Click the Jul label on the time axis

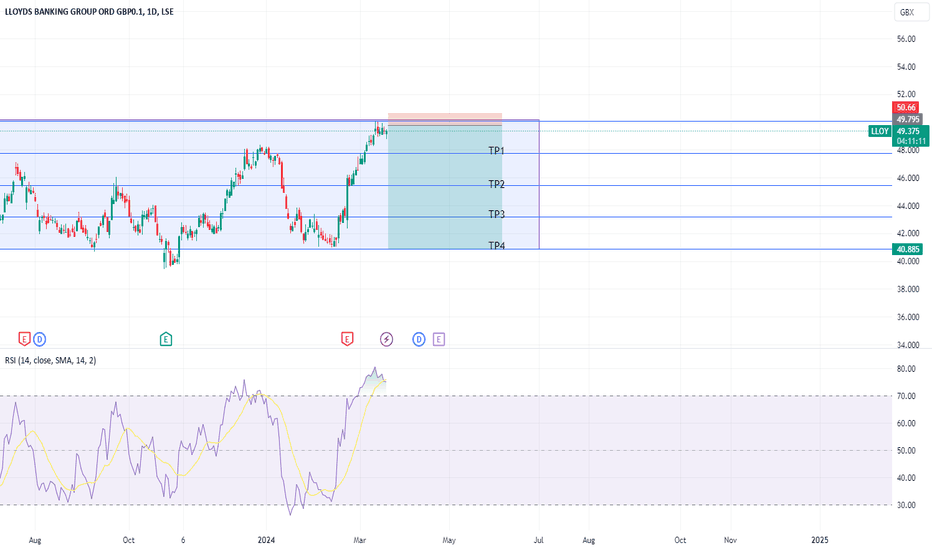[539, 540]
